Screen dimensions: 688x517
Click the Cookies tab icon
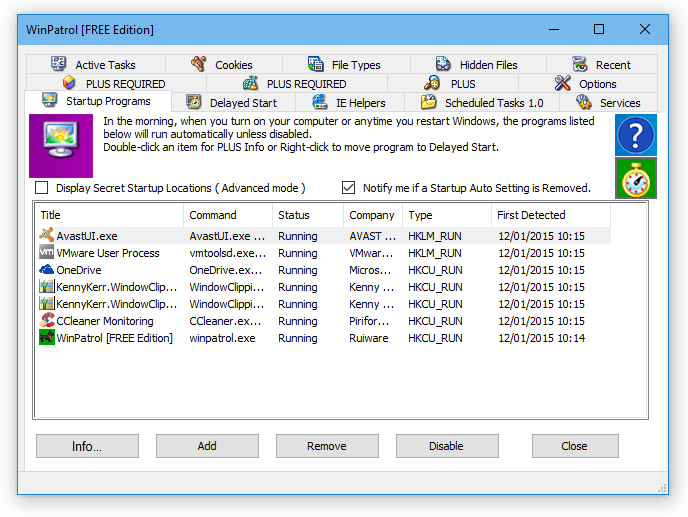(199, 64)
